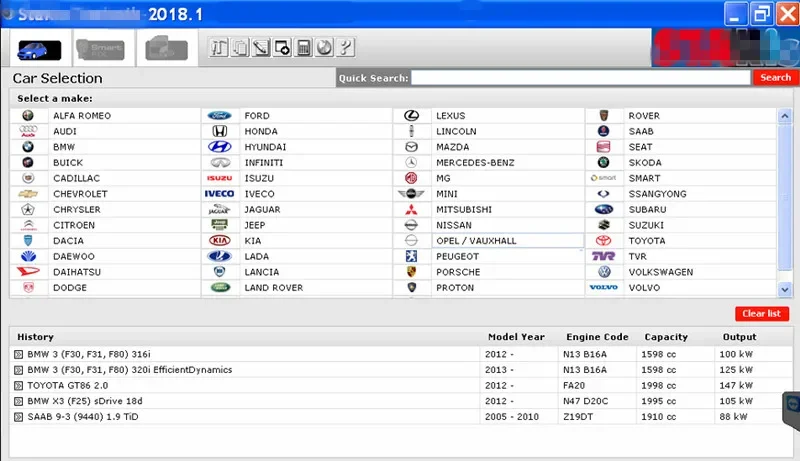Open the blue car selection tab
800x461 pixels.
39,49
